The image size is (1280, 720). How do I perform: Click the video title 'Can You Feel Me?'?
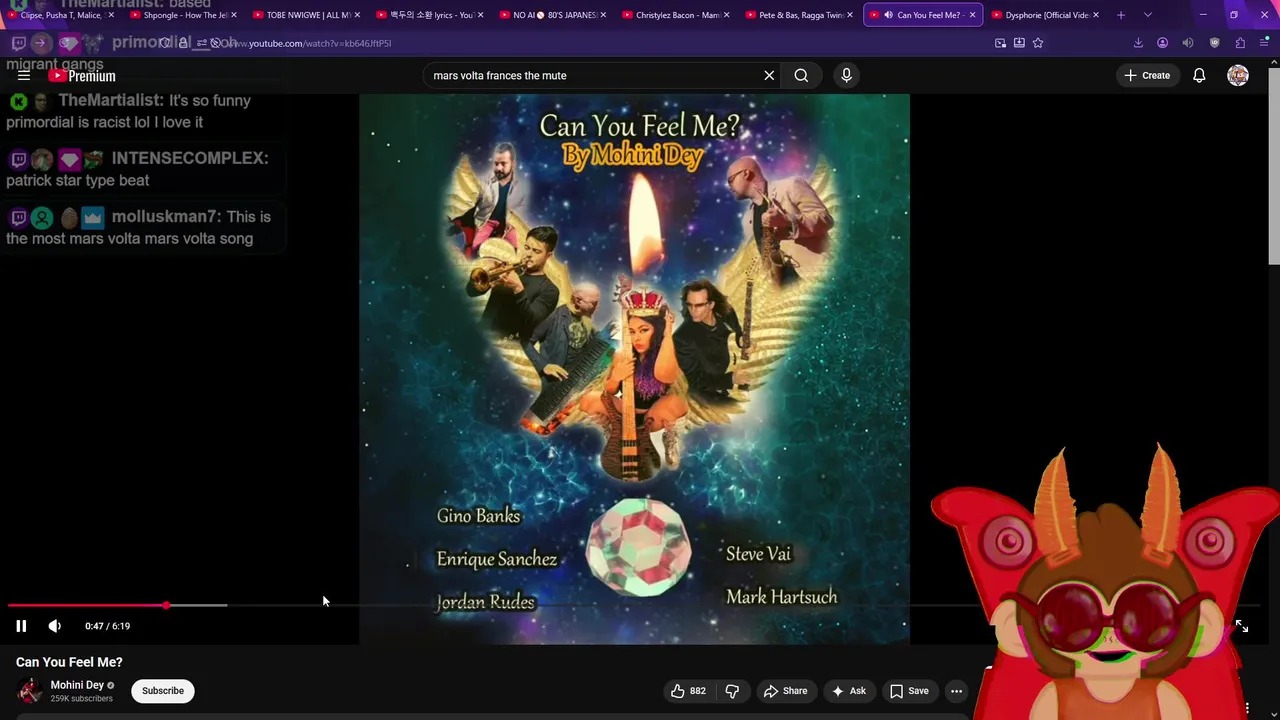[69, 662]
